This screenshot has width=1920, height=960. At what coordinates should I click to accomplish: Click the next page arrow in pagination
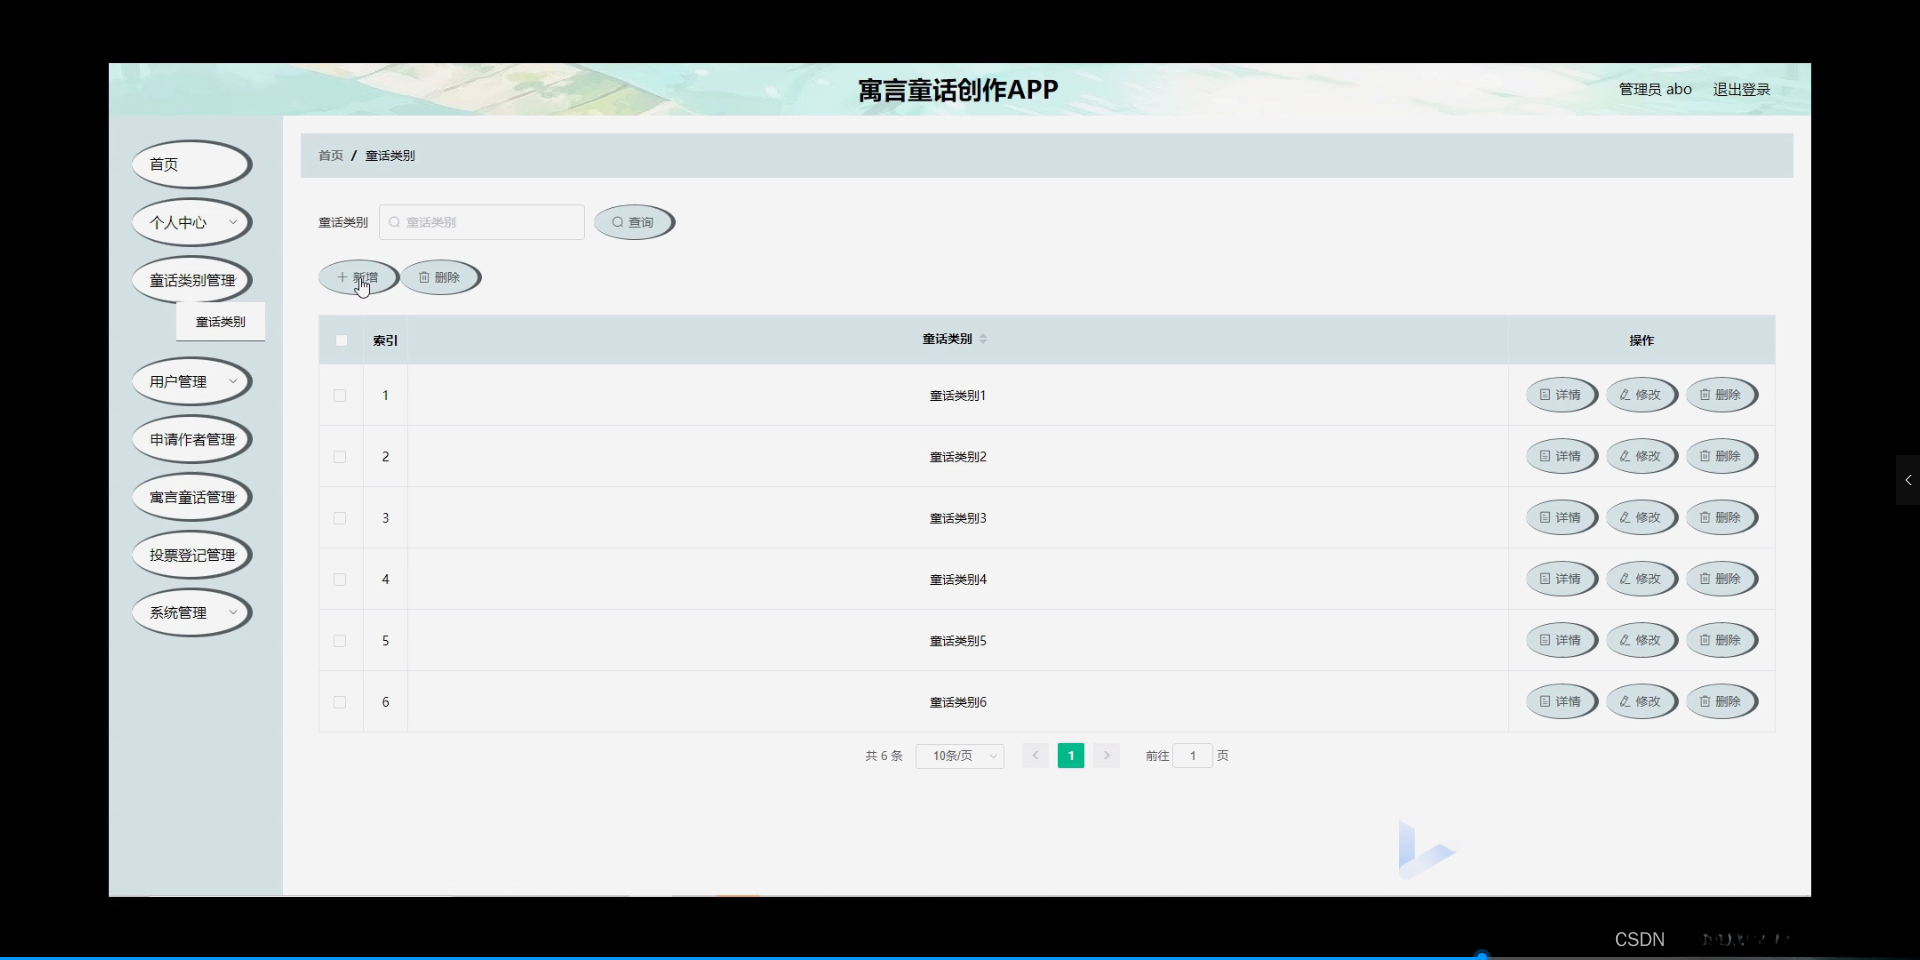(1106, 755)
